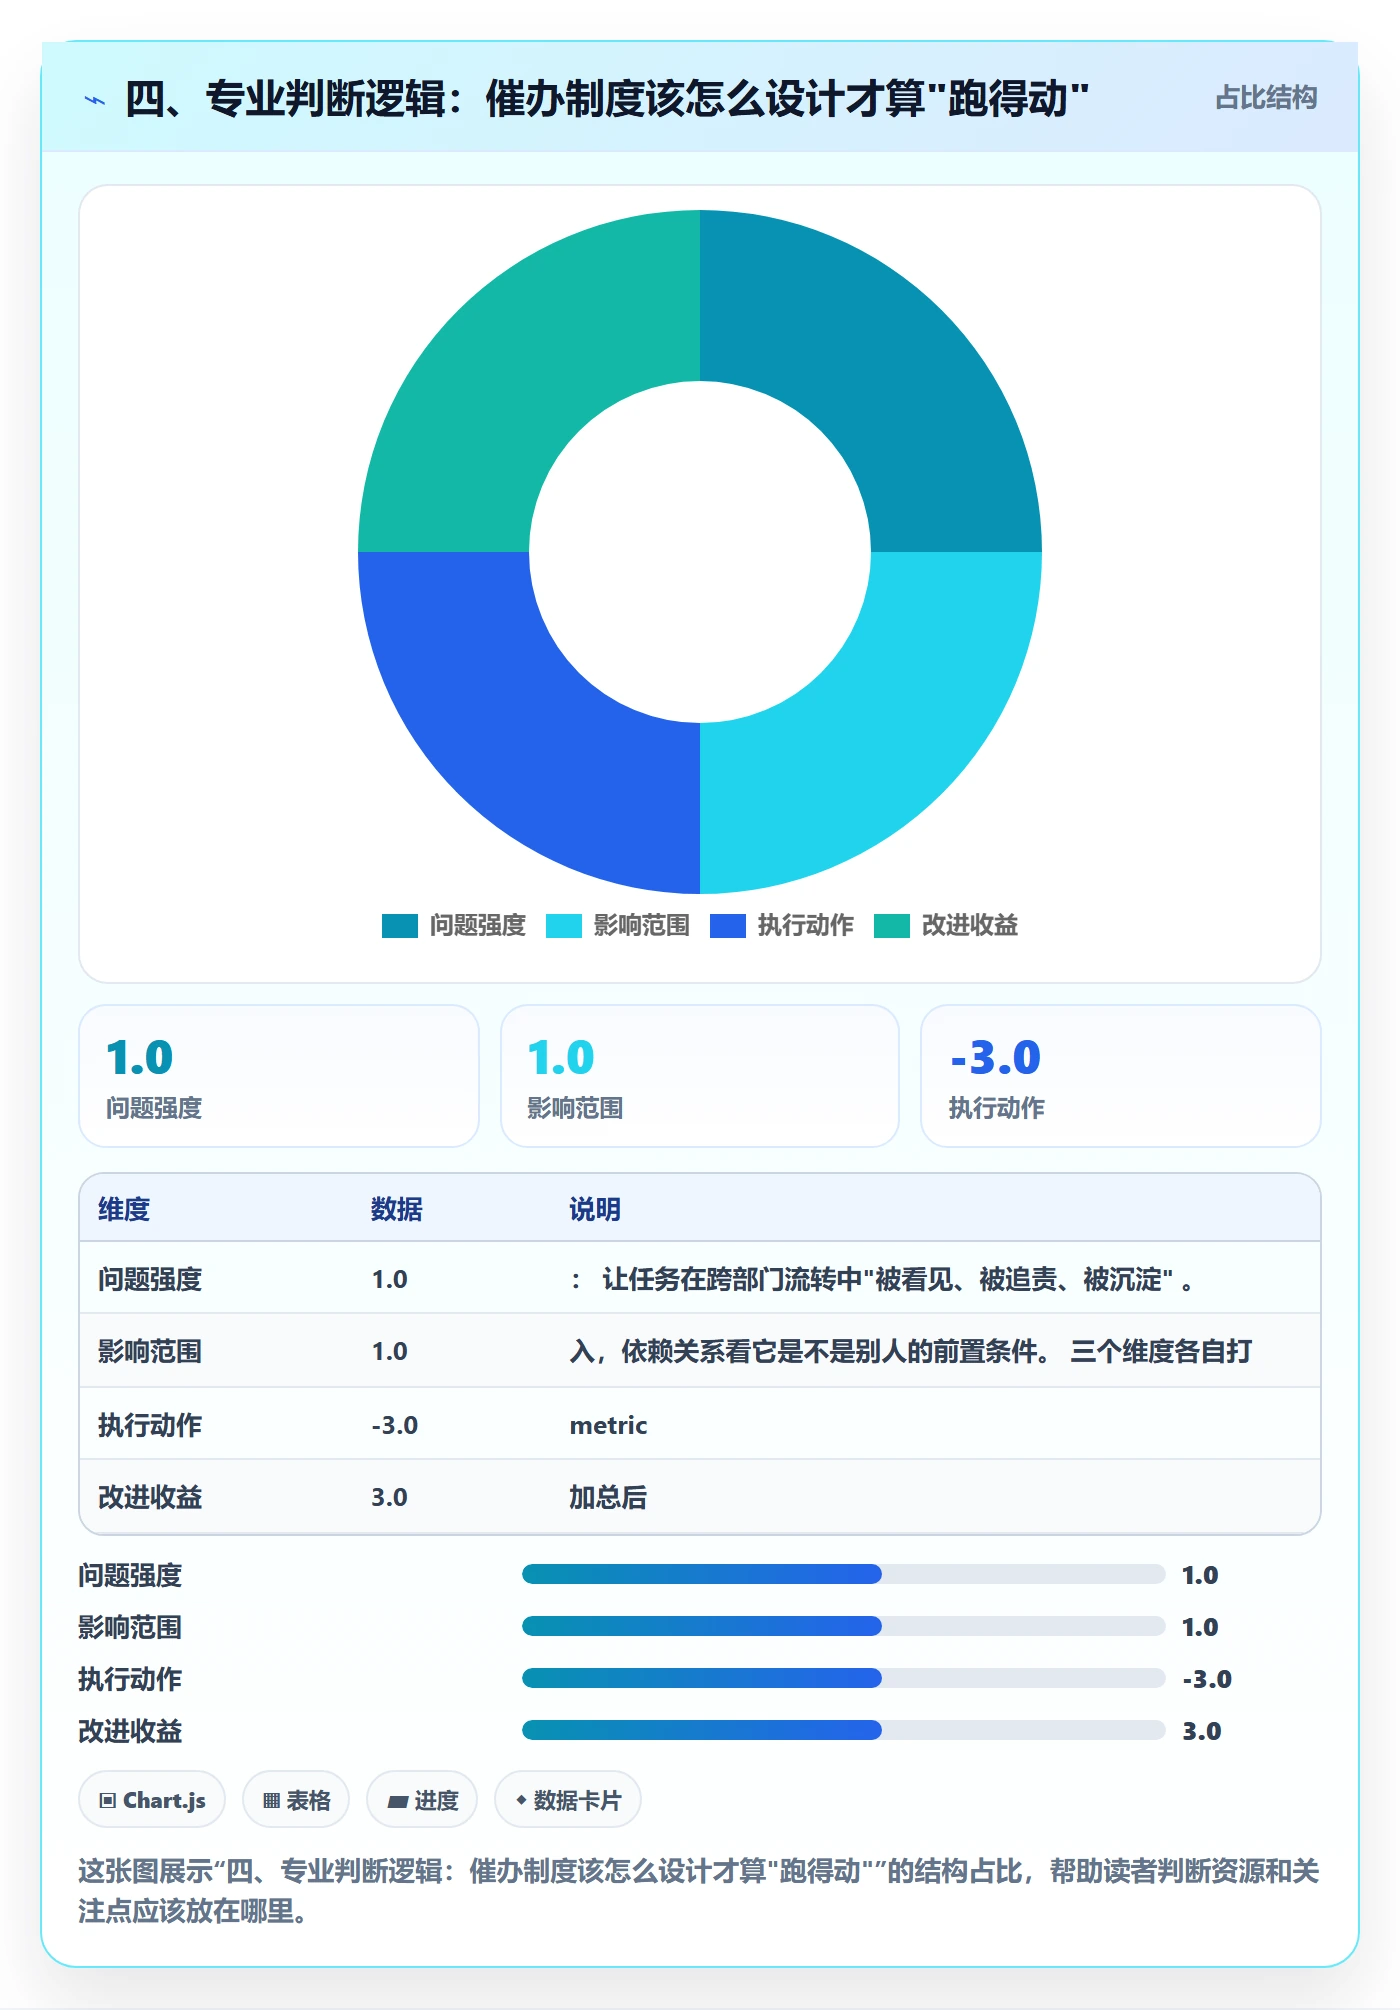Image resolution: width=1400 pixels, height=2010 pixels.
Task: Click the 表格 tag chip
Action: pyautogui.click(x=296, y=1800)
